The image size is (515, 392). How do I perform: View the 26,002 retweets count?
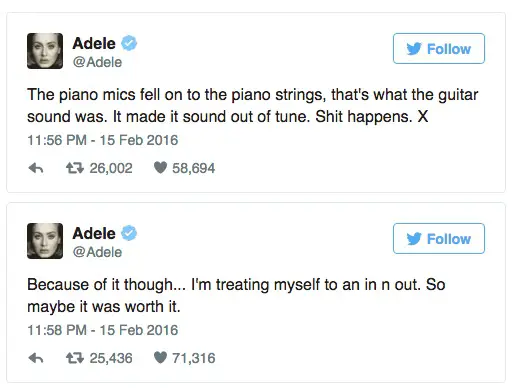pyautogui.click(x=111, y=168)
